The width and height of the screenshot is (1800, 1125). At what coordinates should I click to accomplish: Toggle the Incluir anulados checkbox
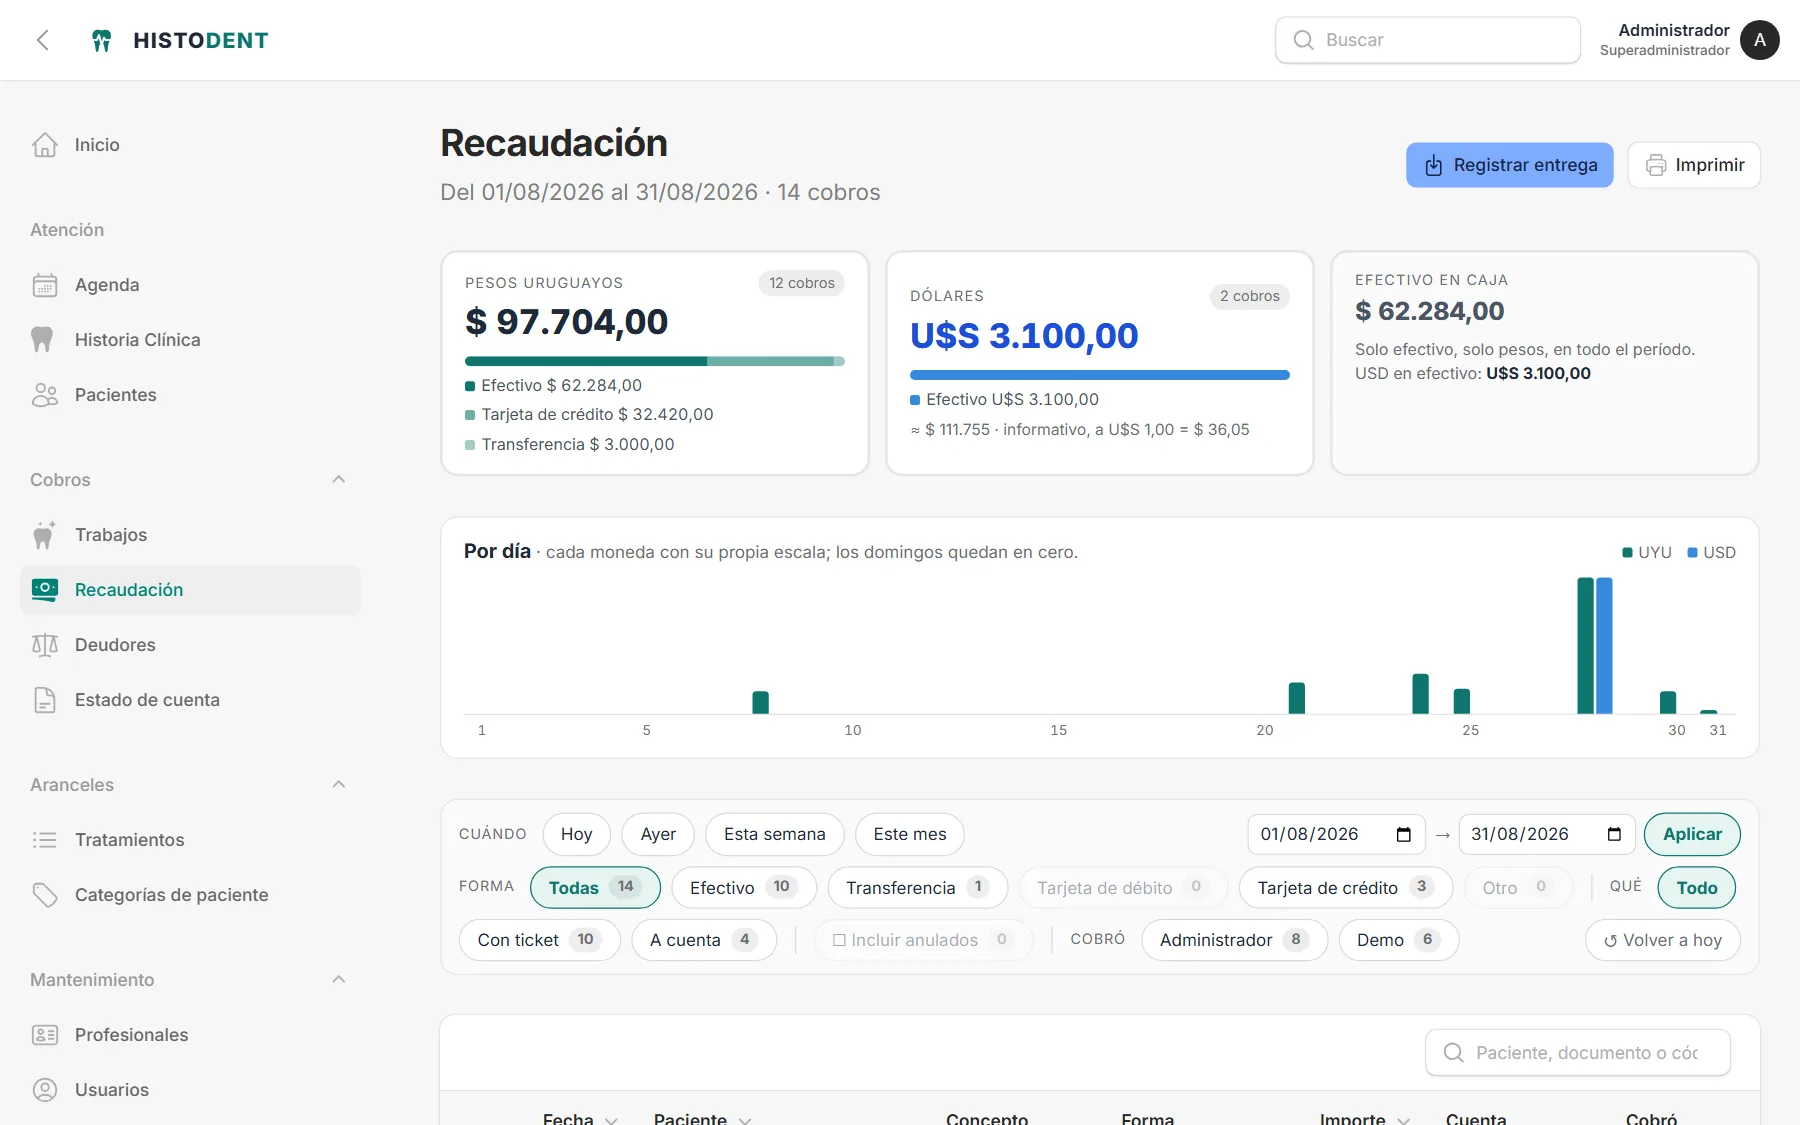pyautogui.click(x=840, y=940)
